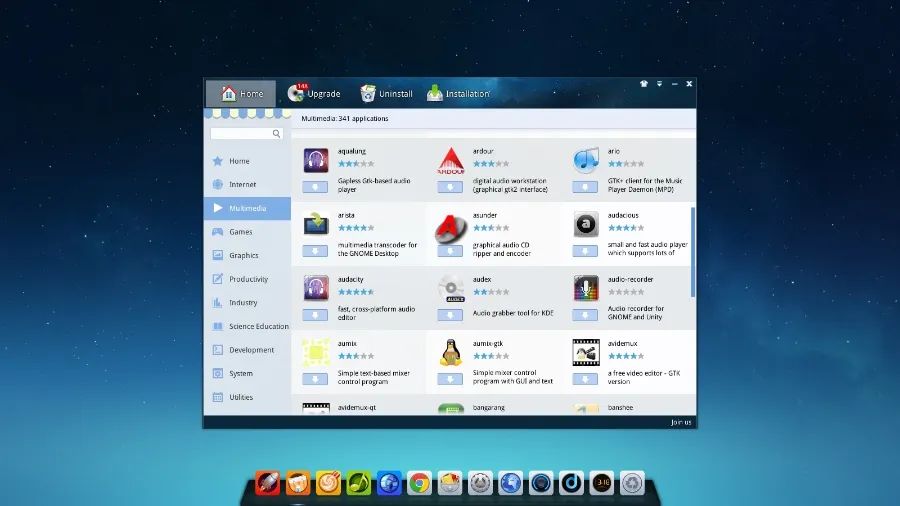Switch to the Uninstall tab
This screenshot has width=900, height=506.
tap(386, 94)
